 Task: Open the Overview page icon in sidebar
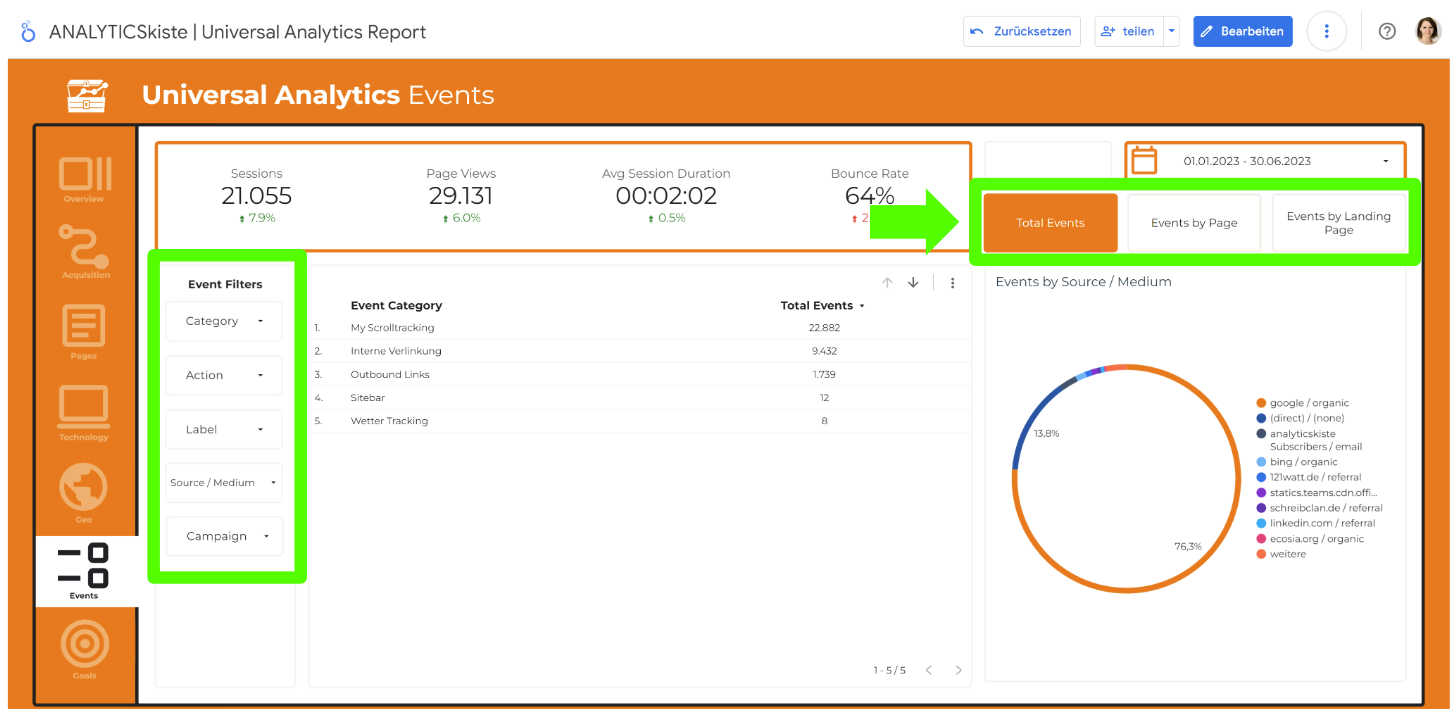pyautogui.click(x=85, y=177)
